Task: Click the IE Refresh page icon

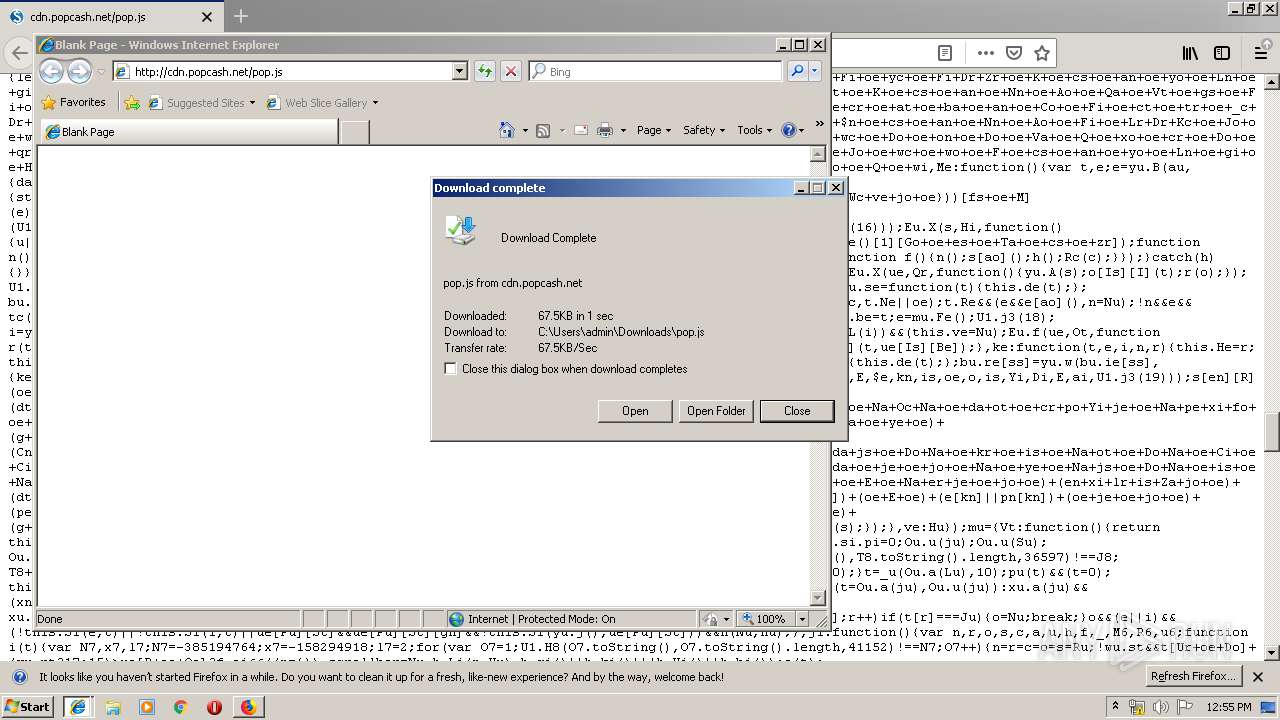Action: tap(484, 71)
